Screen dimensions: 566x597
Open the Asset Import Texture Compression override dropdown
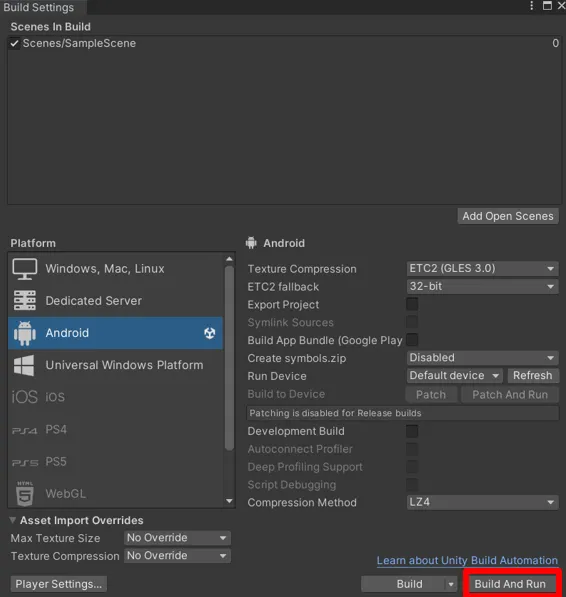point(177,556)
